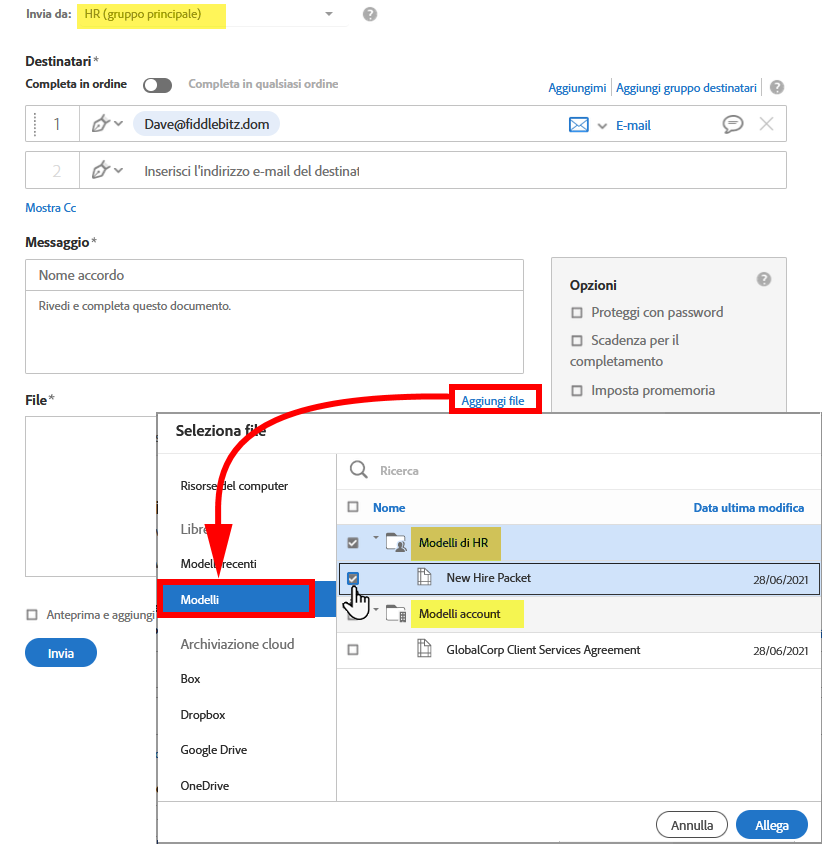Click the help icon next to Invia da
830x844 pixels.
click(370, 15)
